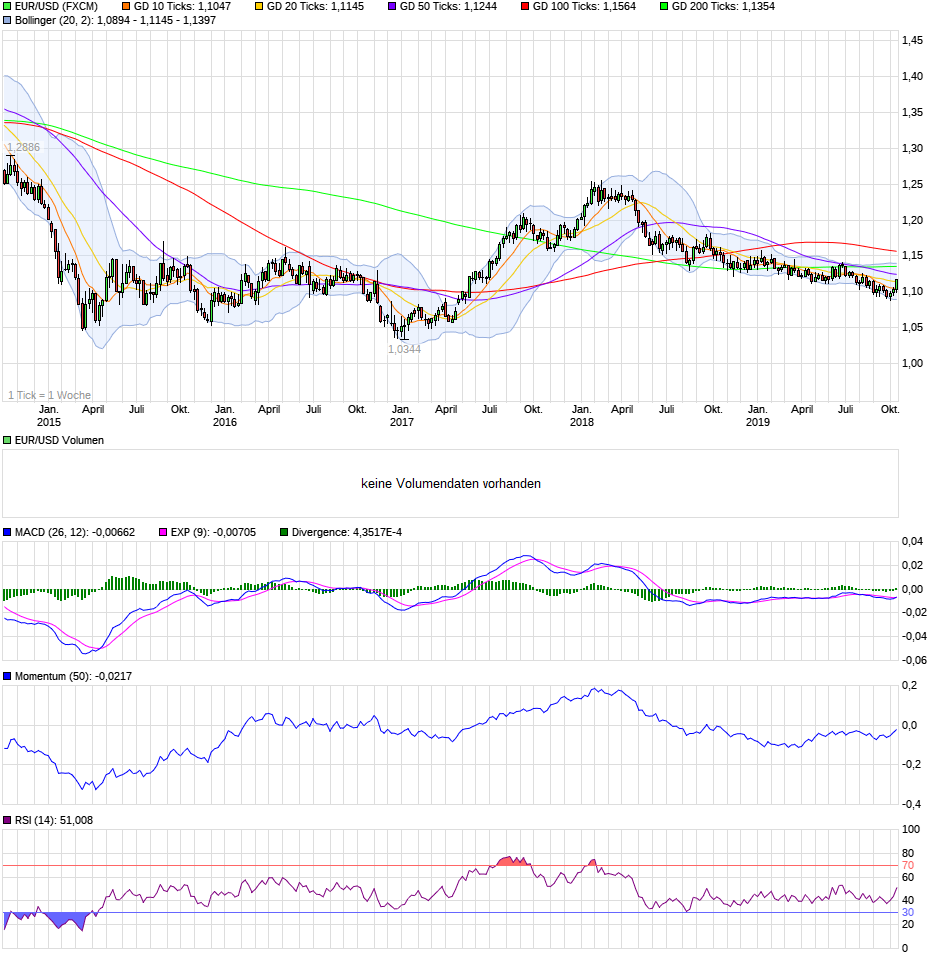
Task: Click the blue Momentum (50) swatch
Action: point(7,676)
